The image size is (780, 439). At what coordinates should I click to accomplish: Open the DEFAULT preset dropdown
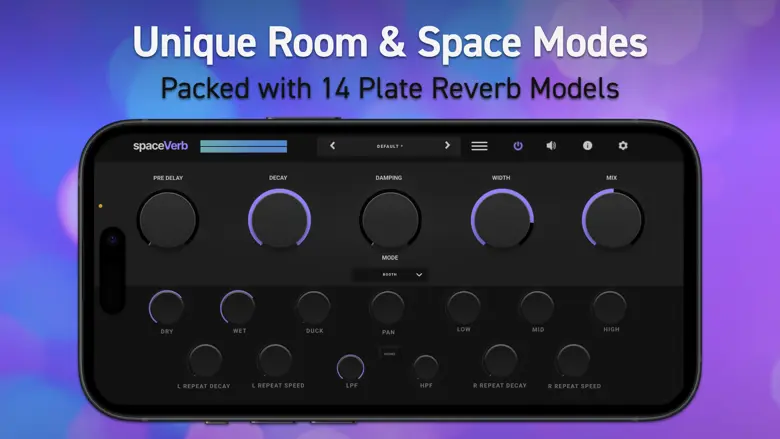click(389, 146)
